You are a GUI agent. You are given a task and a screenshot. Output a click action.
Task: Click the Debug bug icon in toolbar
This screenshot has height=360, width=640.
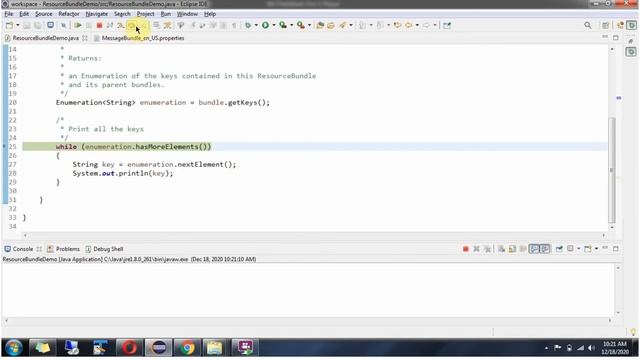point(247,25)
